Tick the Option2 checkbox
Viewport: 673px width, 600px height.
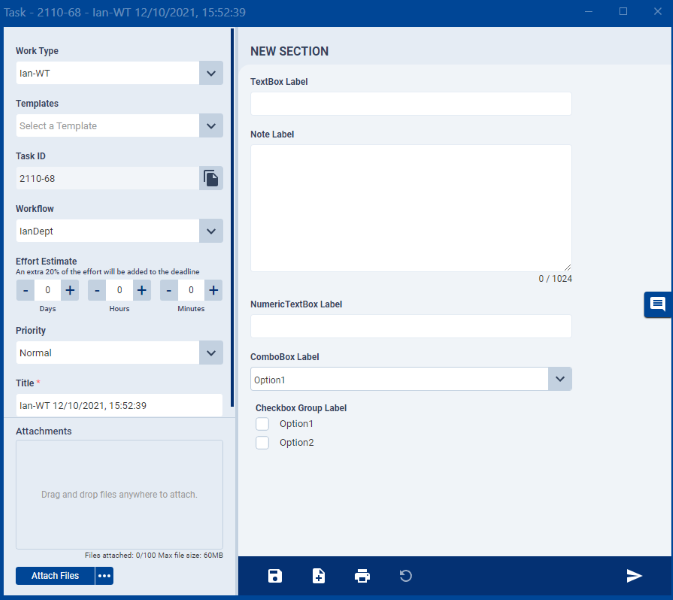point(262,442)
